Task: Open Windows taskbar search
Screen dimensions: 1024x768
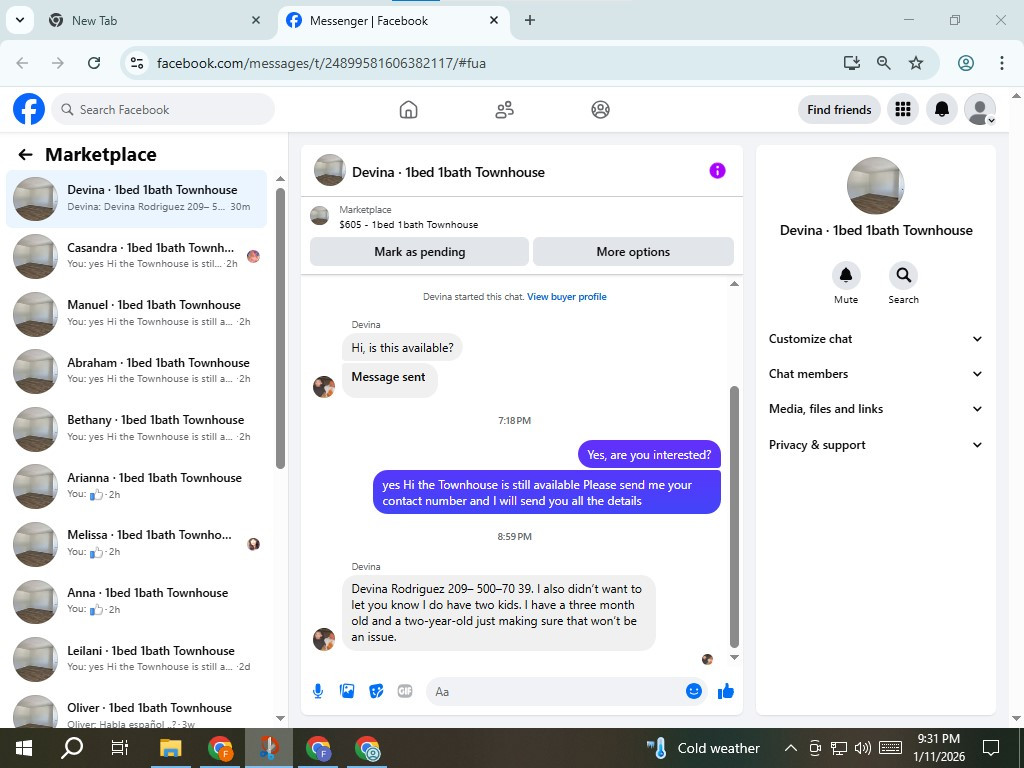Action: (x=72, y=748)
